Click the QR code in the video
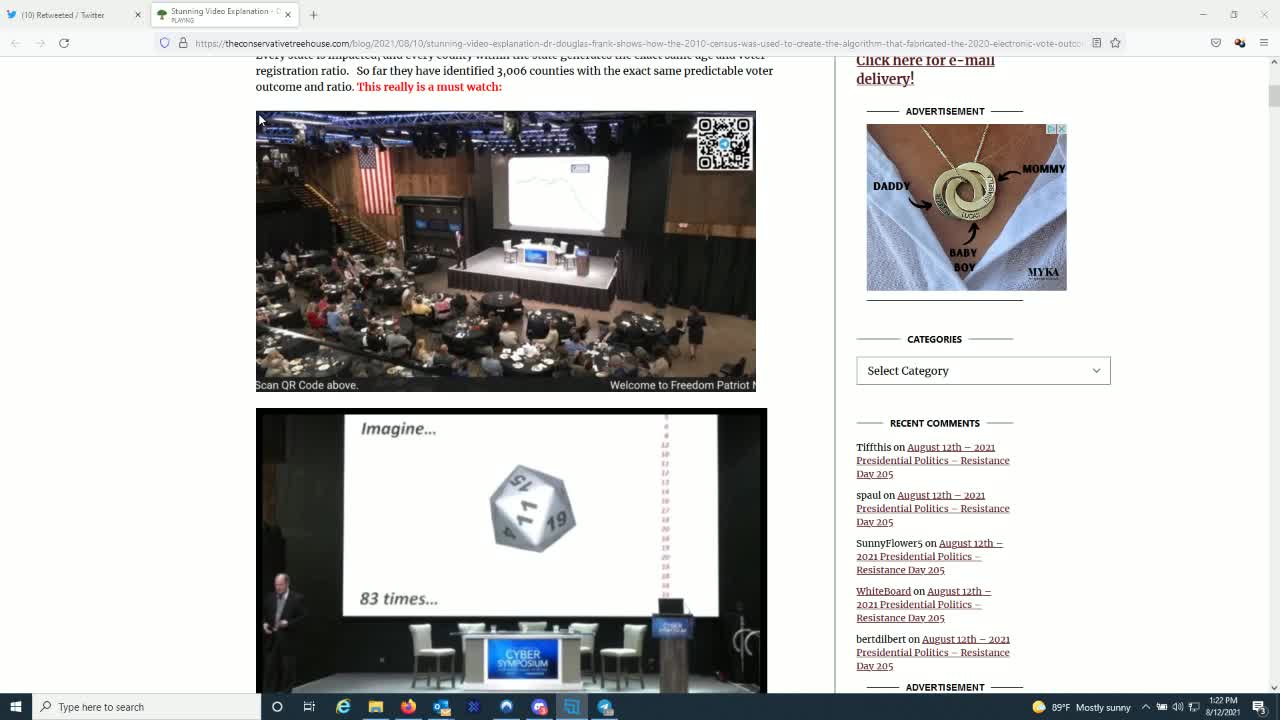 pos(724,144)
